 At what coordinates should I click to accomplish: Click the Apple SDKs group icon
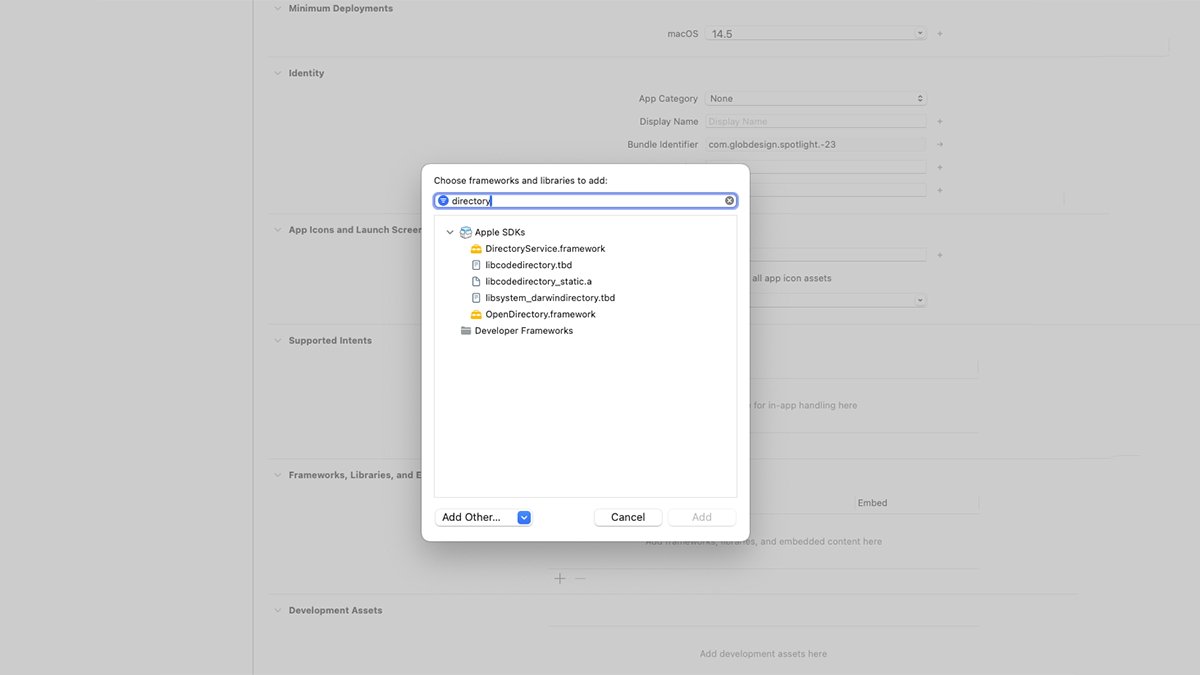[466, 232]
